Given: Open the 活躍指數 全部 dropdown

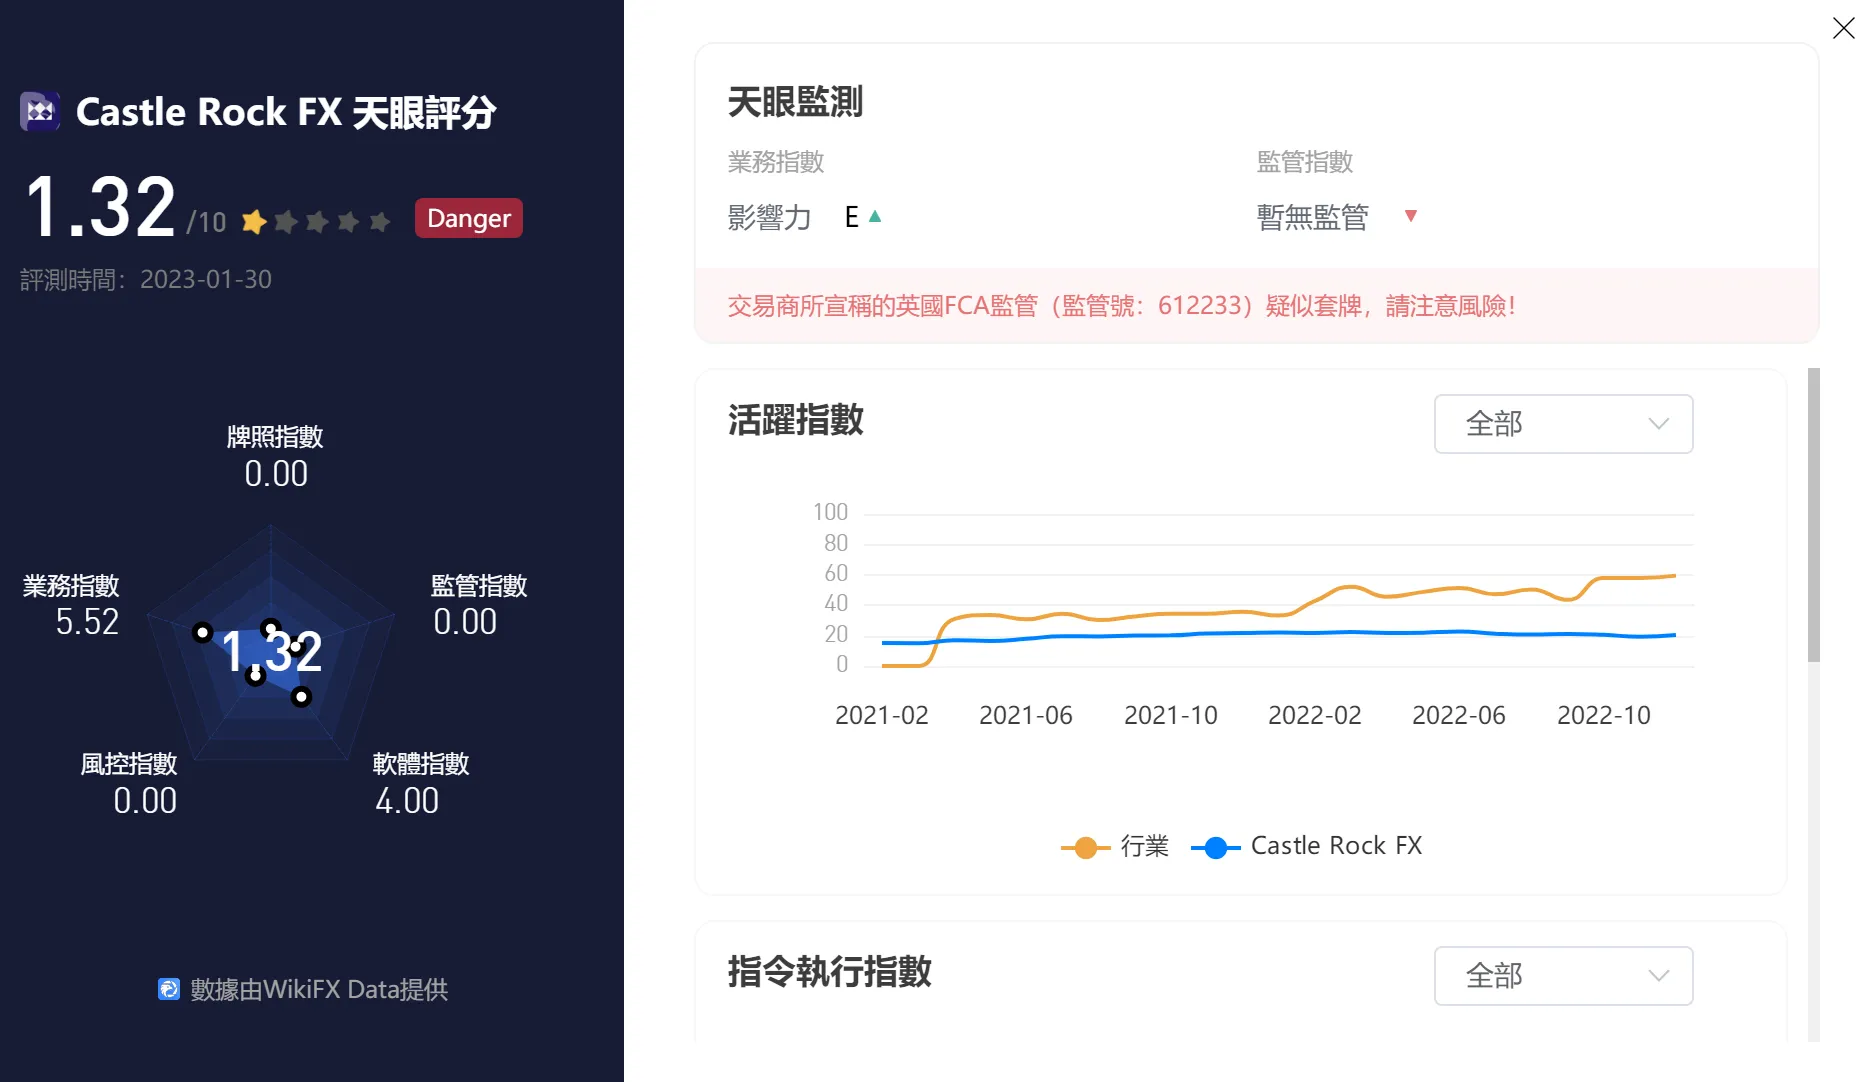Looking at the screenshot, I should 1563,424.
